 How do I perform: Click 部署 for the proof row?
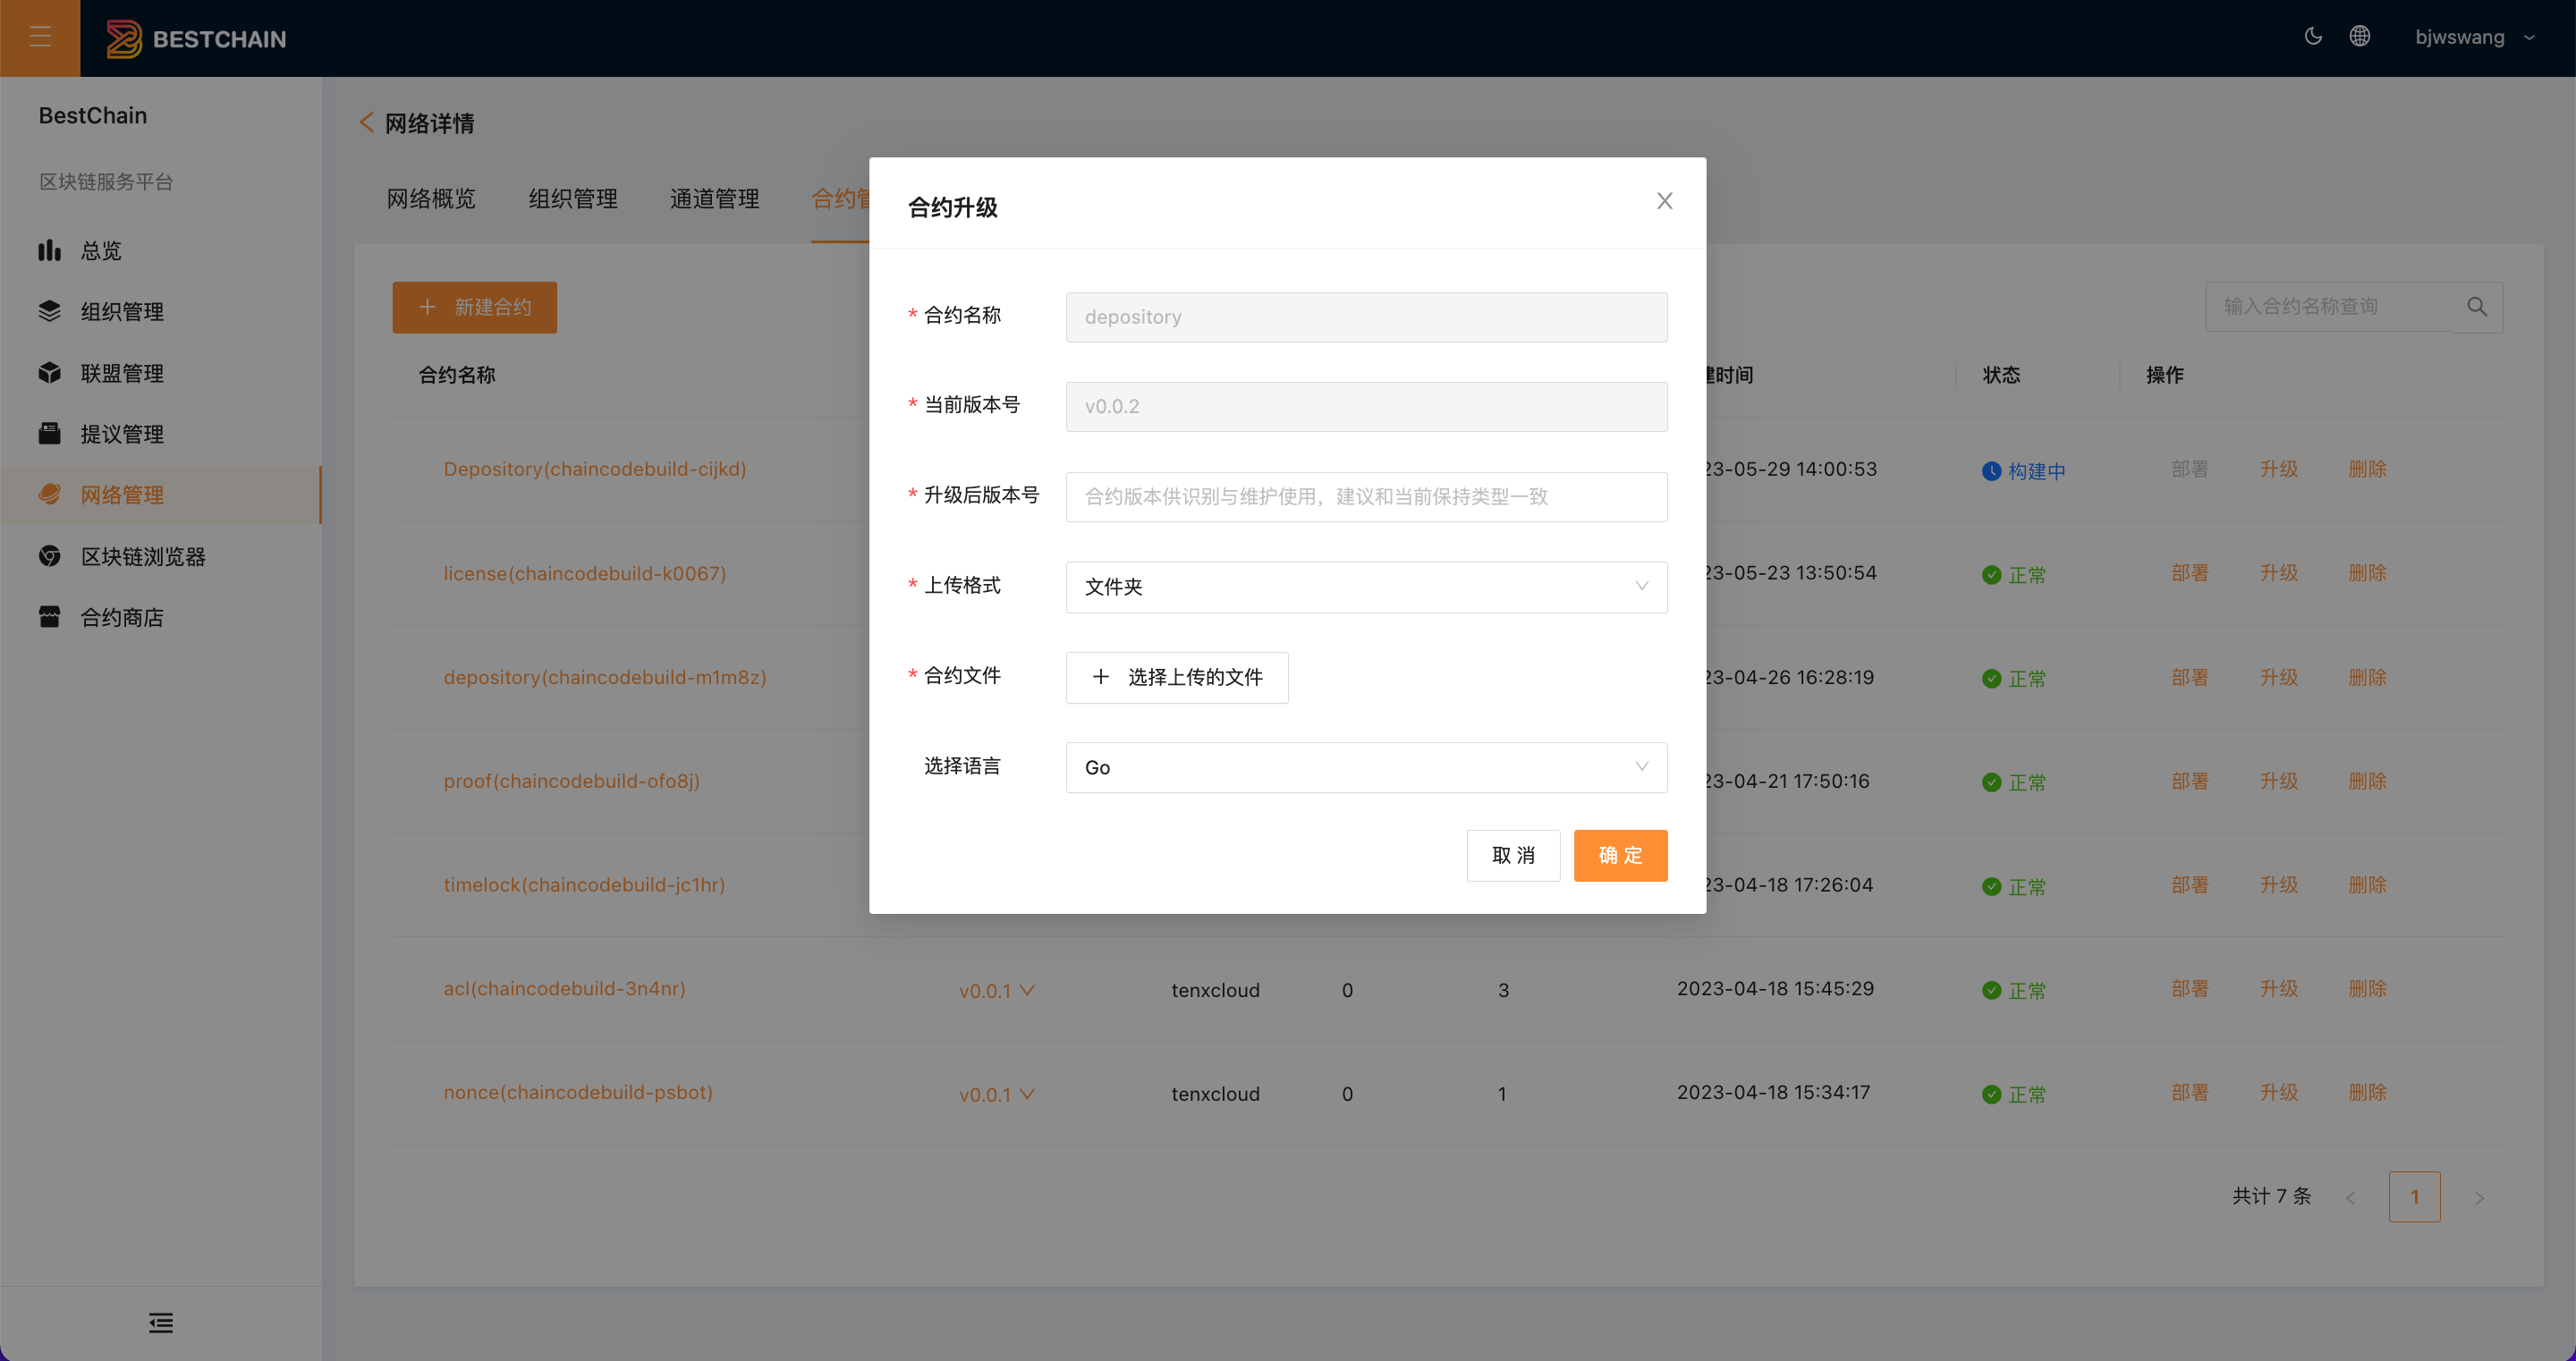point(2190,781)
